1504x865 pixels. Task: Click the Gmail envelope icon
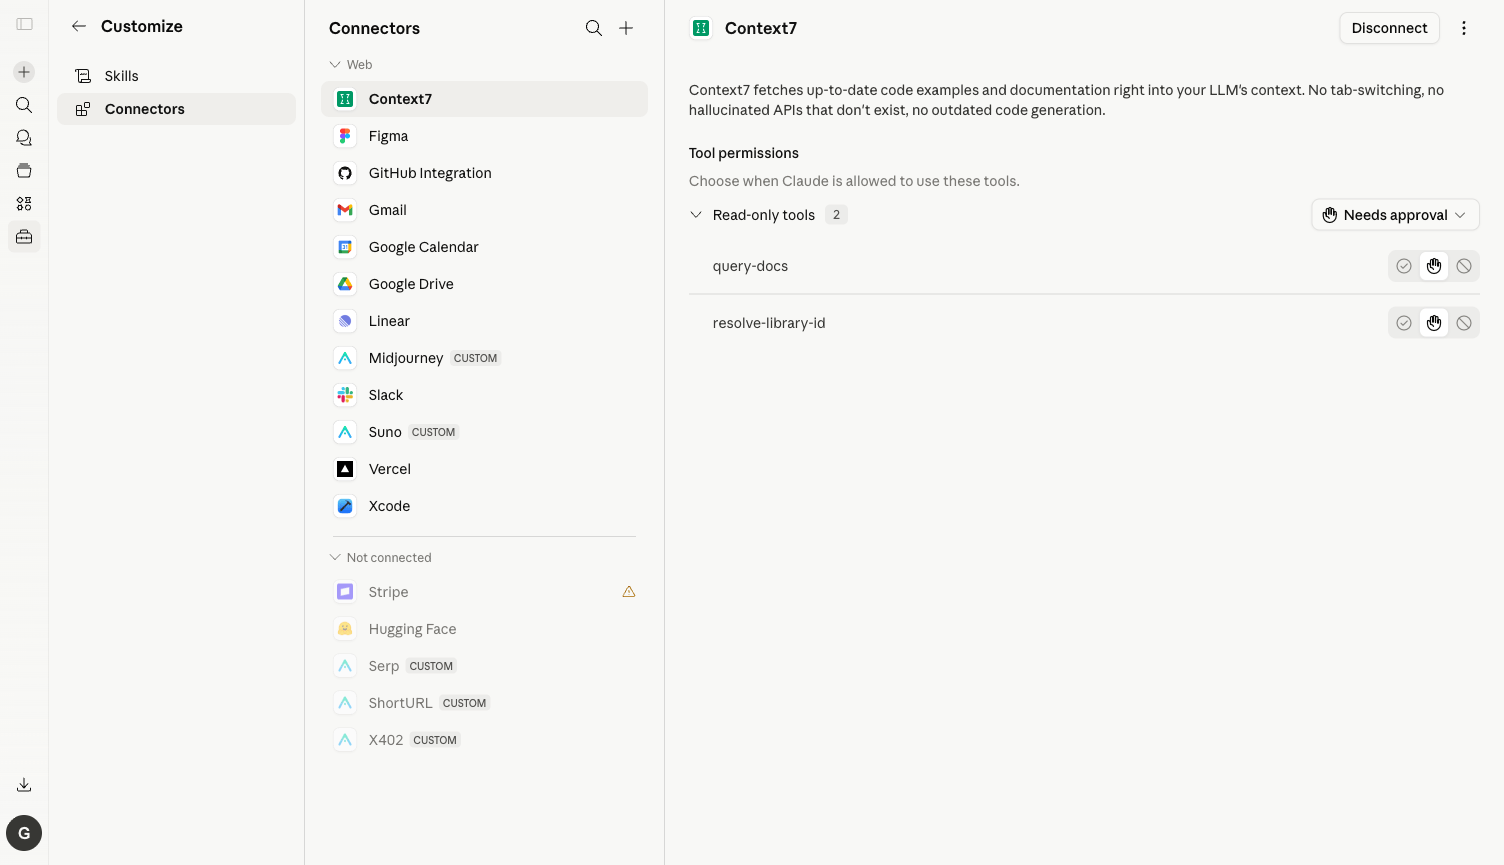point(345,210)
